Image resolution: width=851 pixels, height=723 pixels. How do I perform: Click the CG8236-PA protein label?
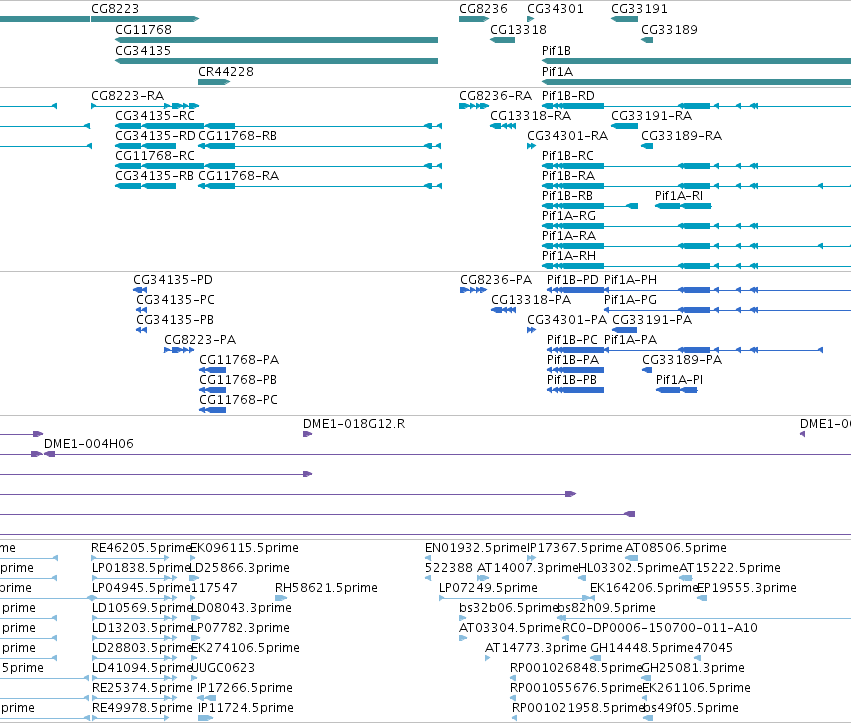click(x=496, y=280)
